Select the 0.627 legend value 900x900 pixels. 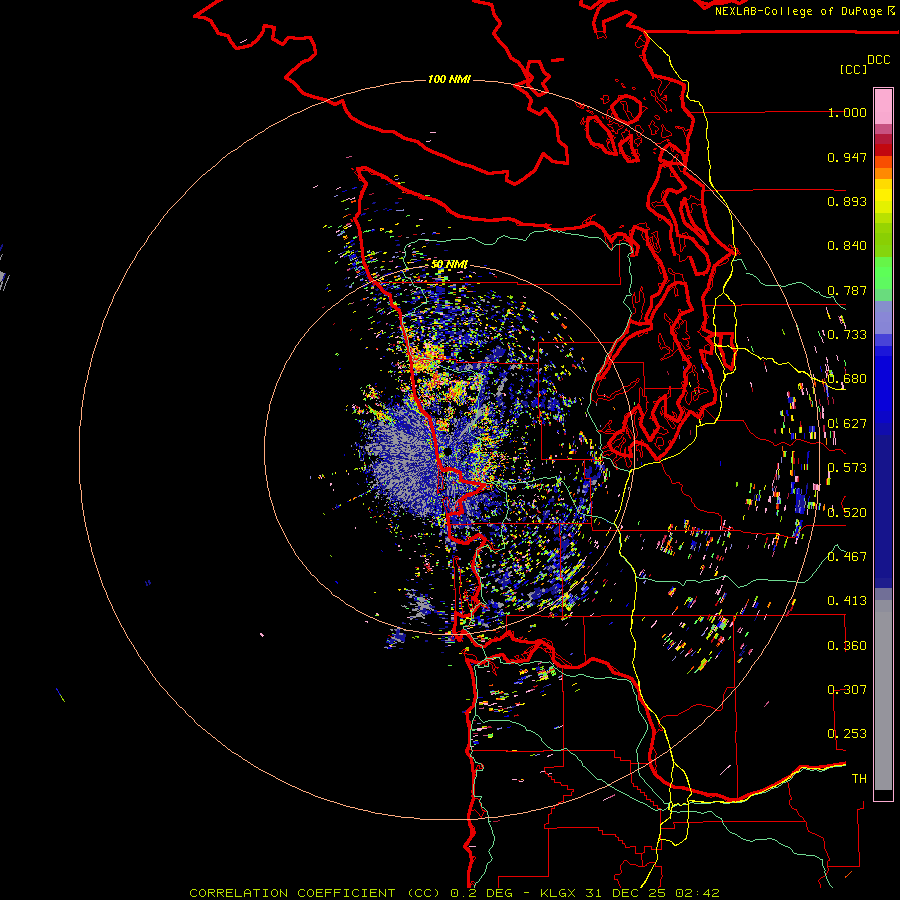point(847,424)
